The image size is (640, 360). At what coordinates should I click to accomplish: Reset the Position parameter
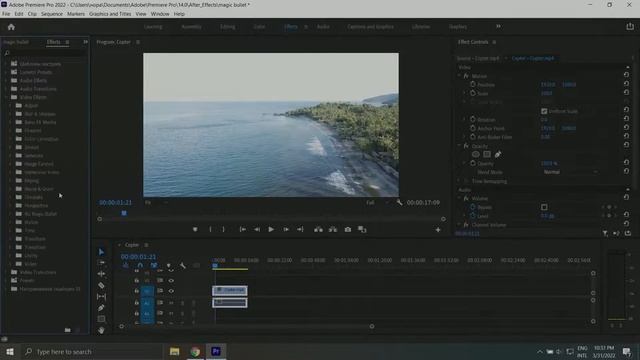click(626, 84)
